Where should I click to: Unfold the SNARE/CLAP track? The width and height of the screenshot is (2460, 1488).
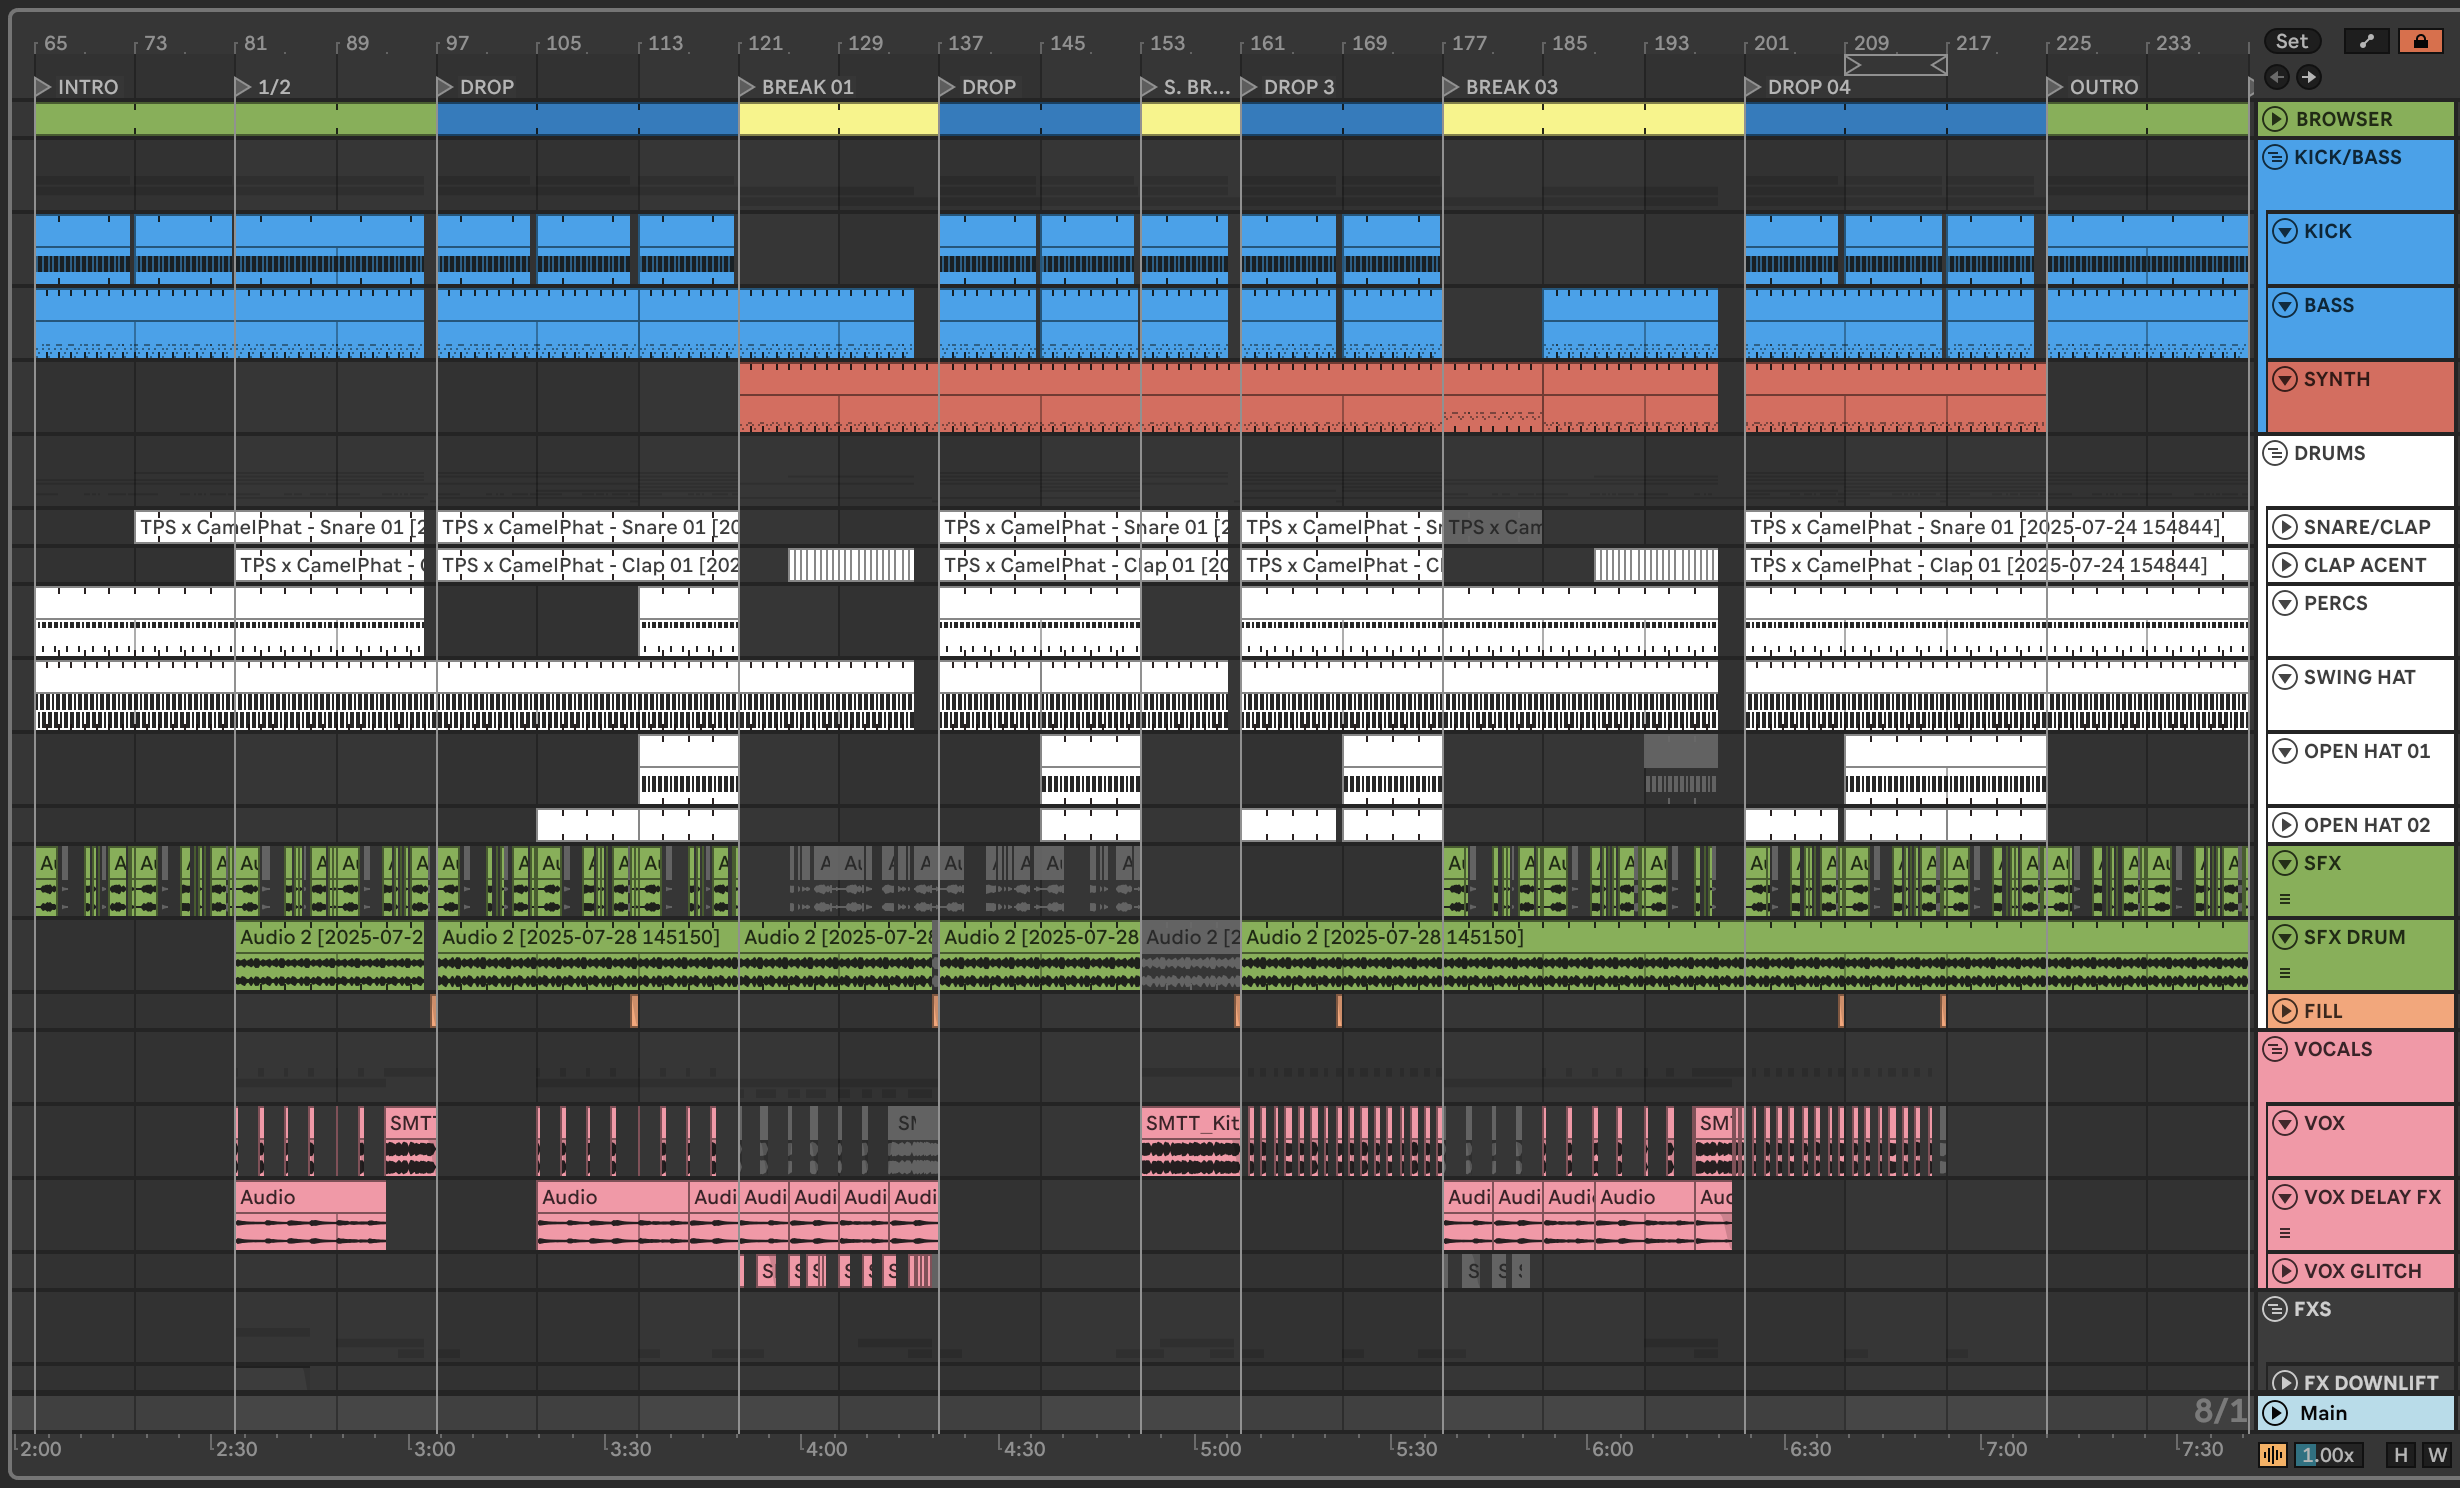pos(2285,527)
